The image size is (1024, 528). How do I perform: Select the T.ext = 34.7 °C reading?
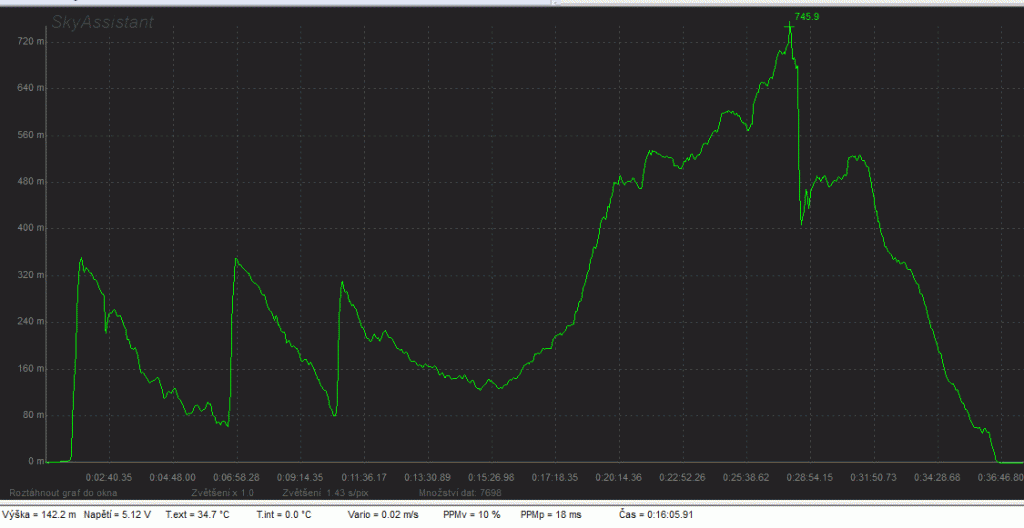coord(197,514)
